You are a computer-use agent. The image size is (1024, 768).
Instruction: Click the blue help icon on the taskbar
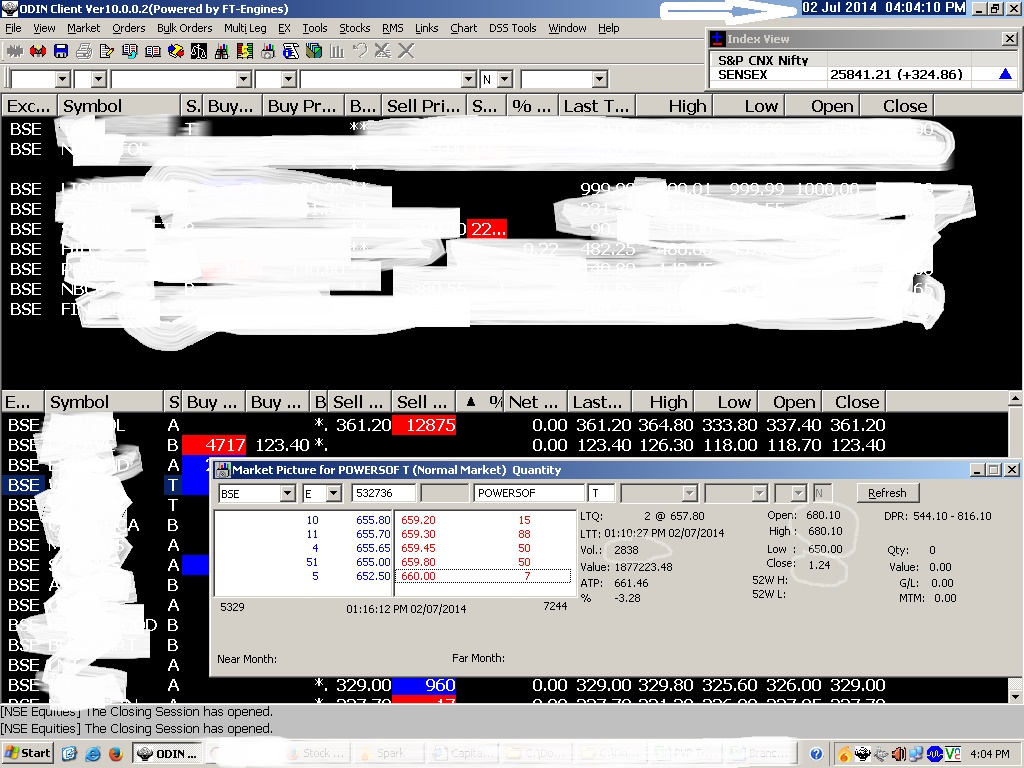tap(816, 754)
